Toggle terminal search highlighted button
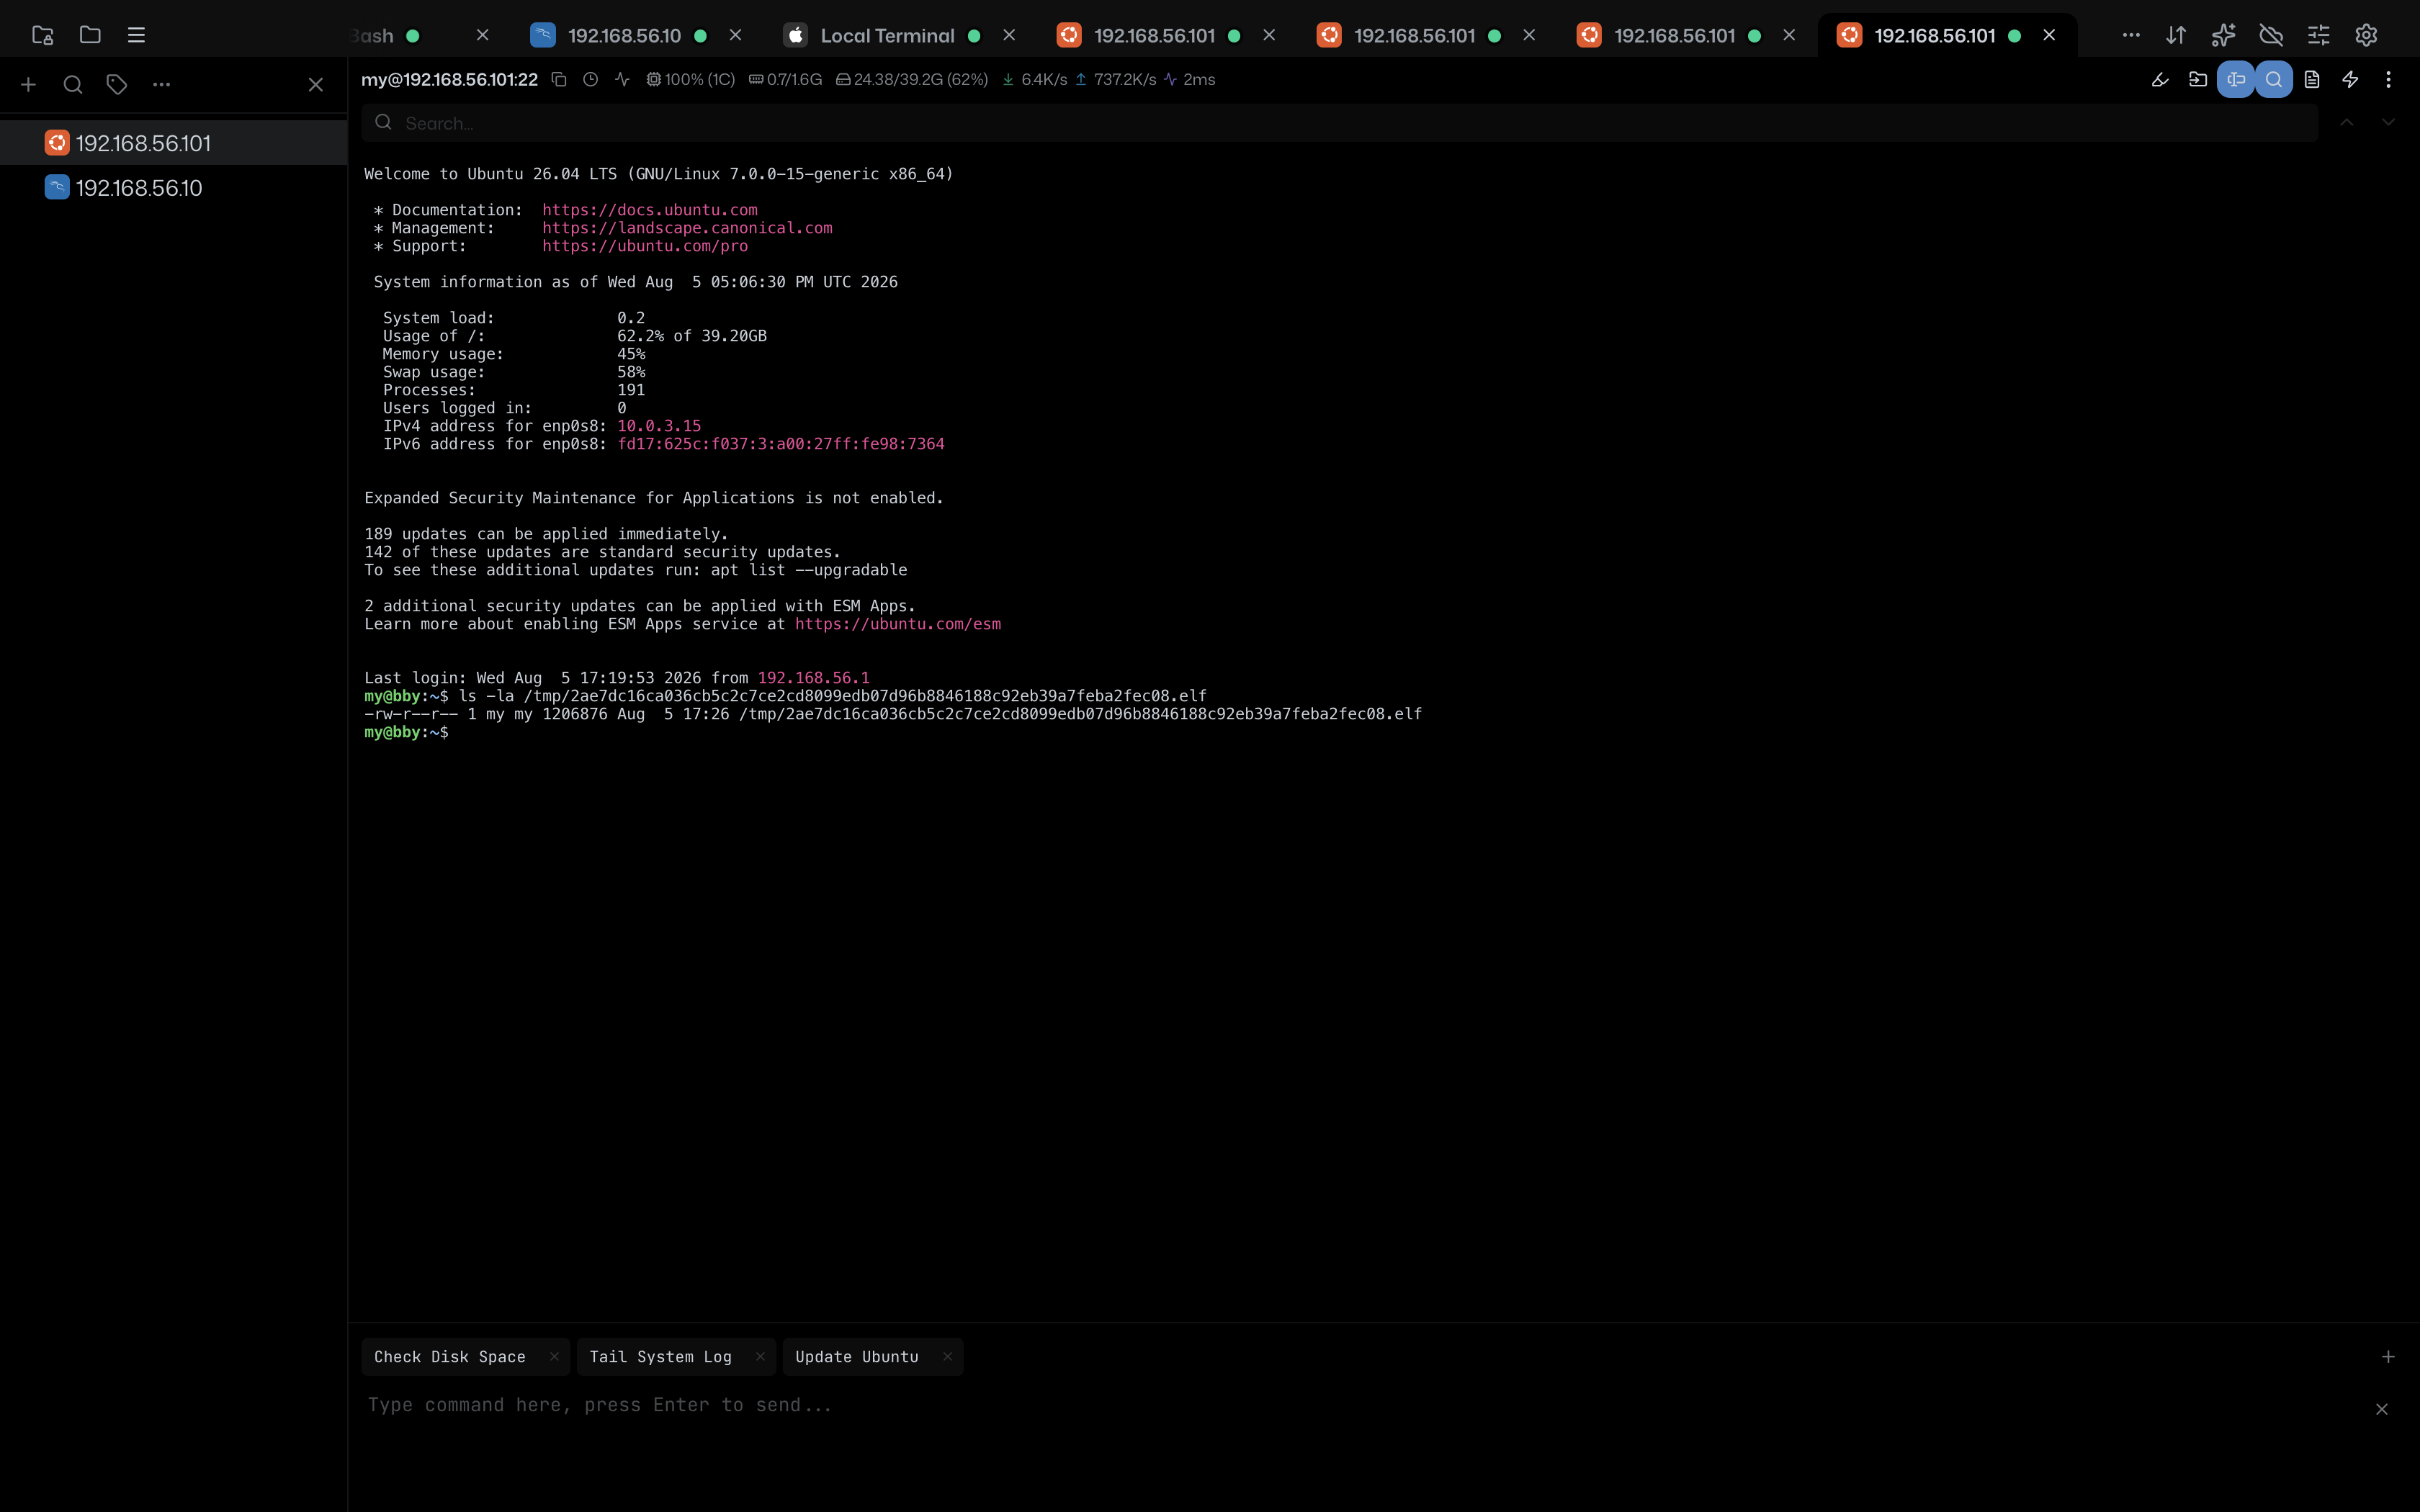Image resolution: width=2420 pixels, height=1512 pixels. [x=2274, y=79]
